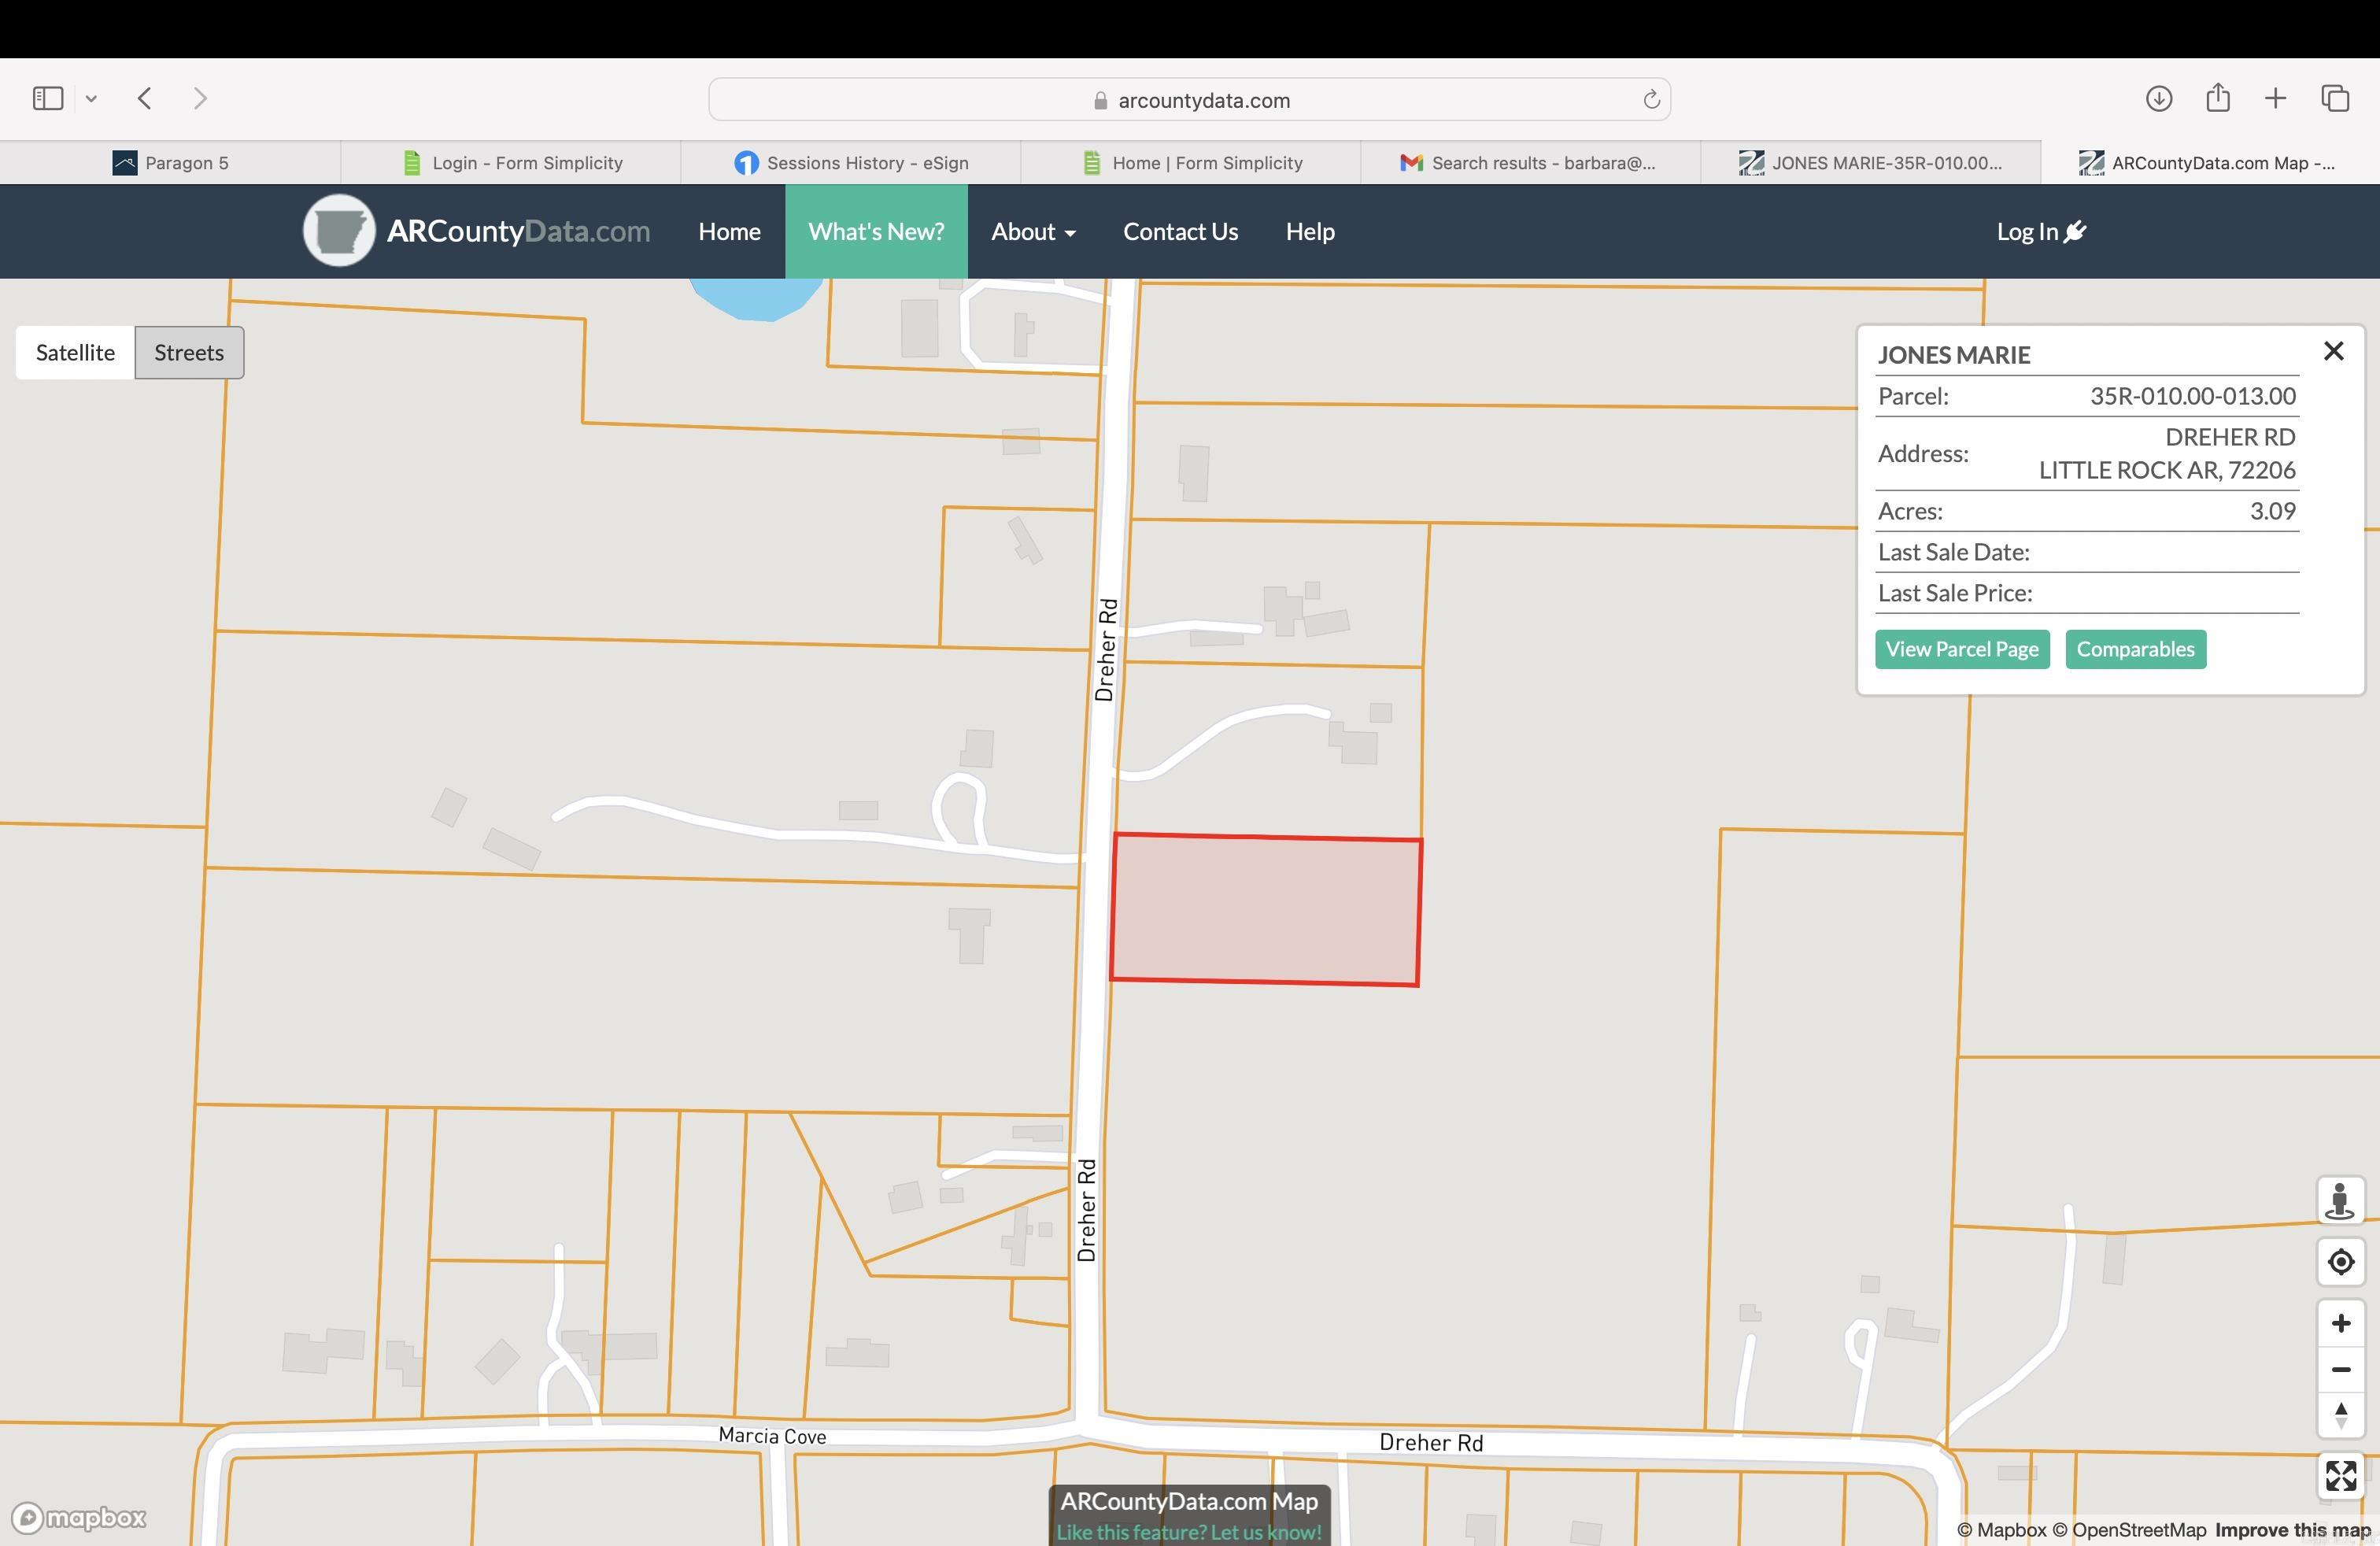Switch to JONES MARIE-35R-010.00 tab

click(1870, 163)
